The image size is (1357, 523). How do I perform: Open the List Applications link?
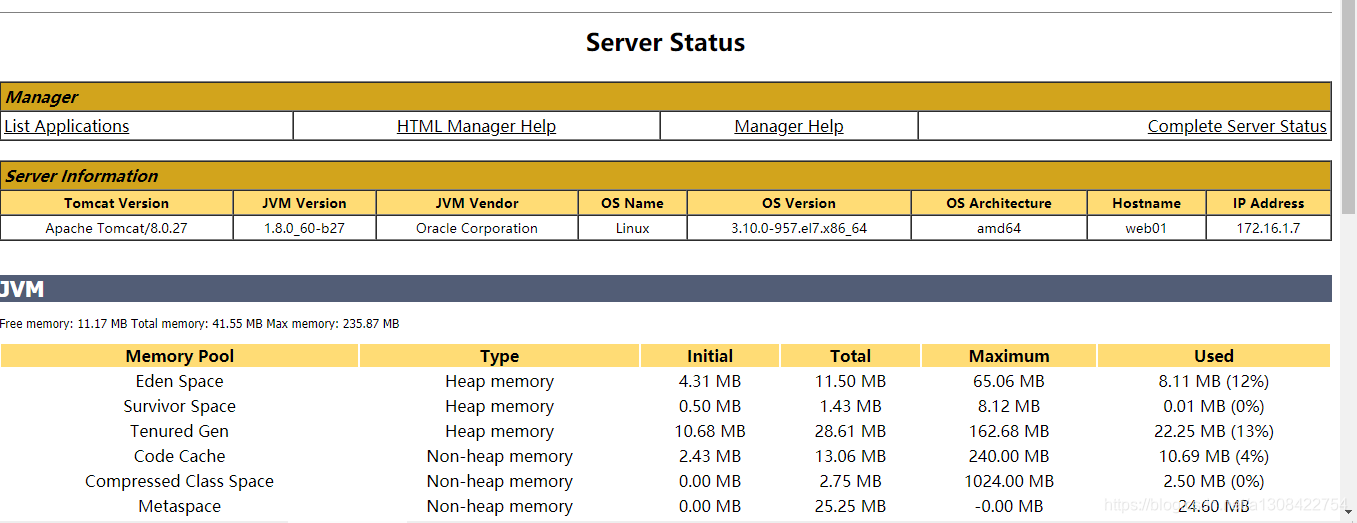tap(67, 126)
